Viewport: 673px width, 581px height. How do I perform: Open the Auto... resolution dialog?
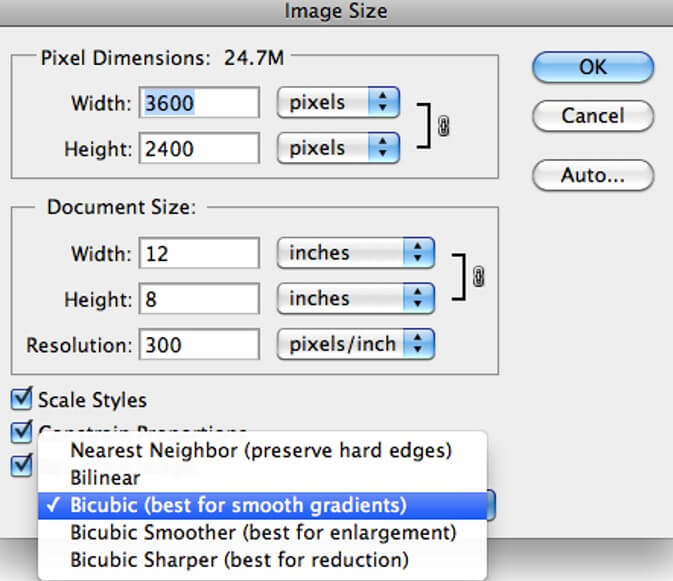[593, 175]
